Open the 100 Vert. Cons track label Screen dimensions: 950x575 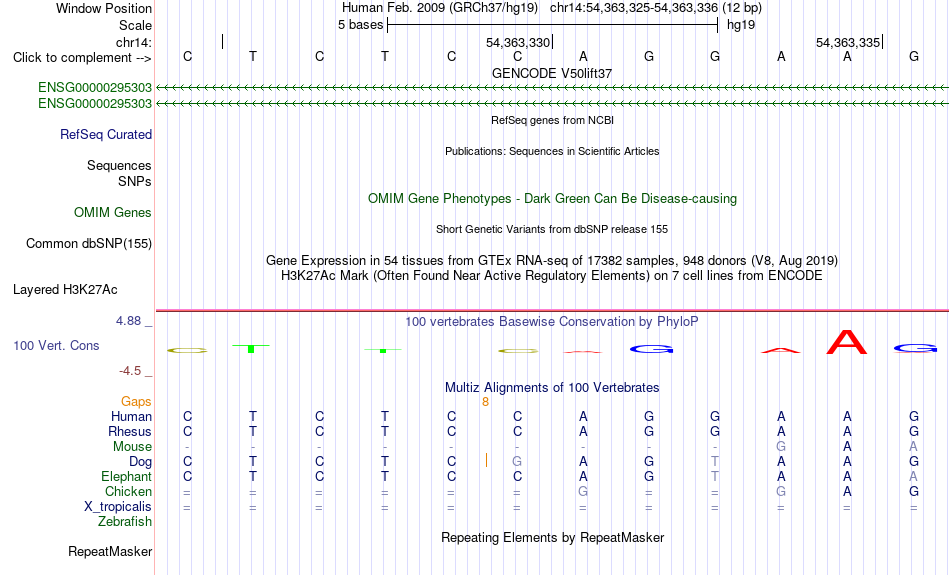click(56, 345)
